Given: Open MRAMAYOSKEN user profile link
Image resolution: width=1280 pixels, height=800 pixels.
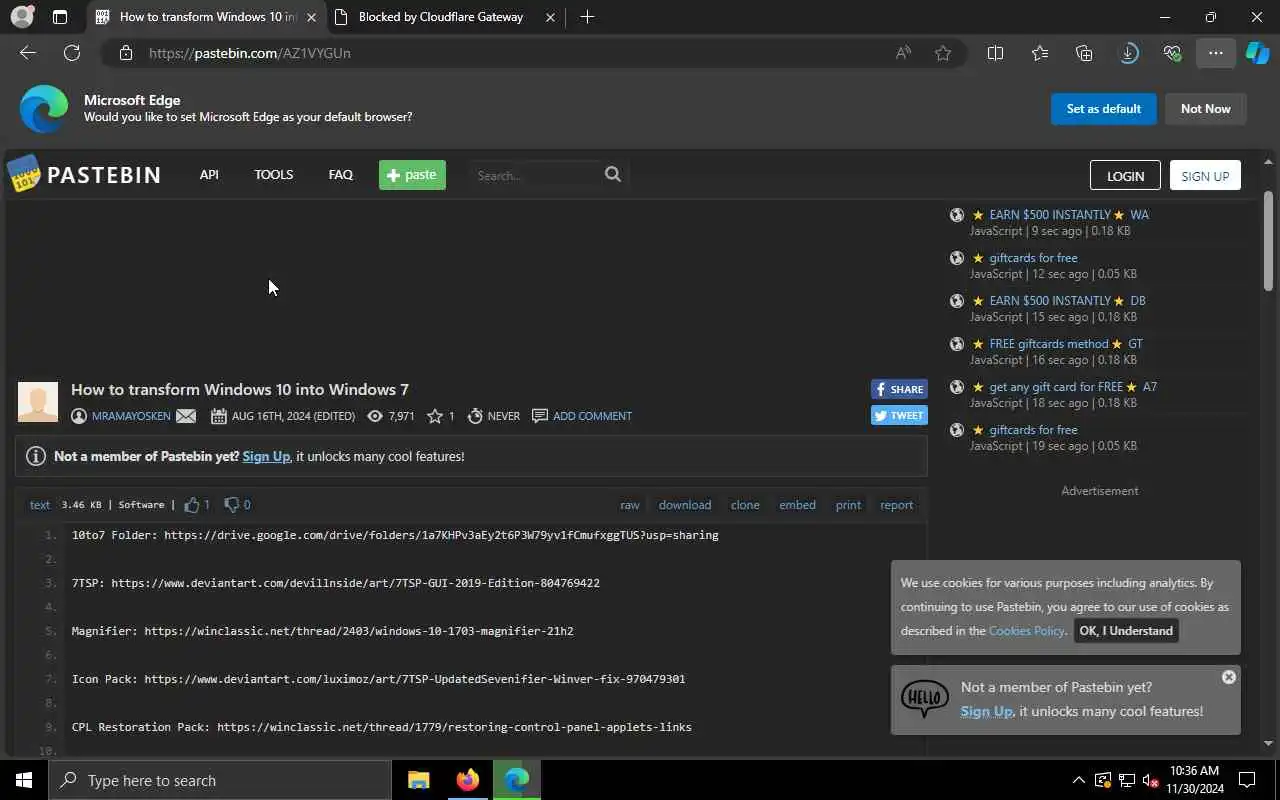Looking at the screenshot, I should [x=131, y=416].
